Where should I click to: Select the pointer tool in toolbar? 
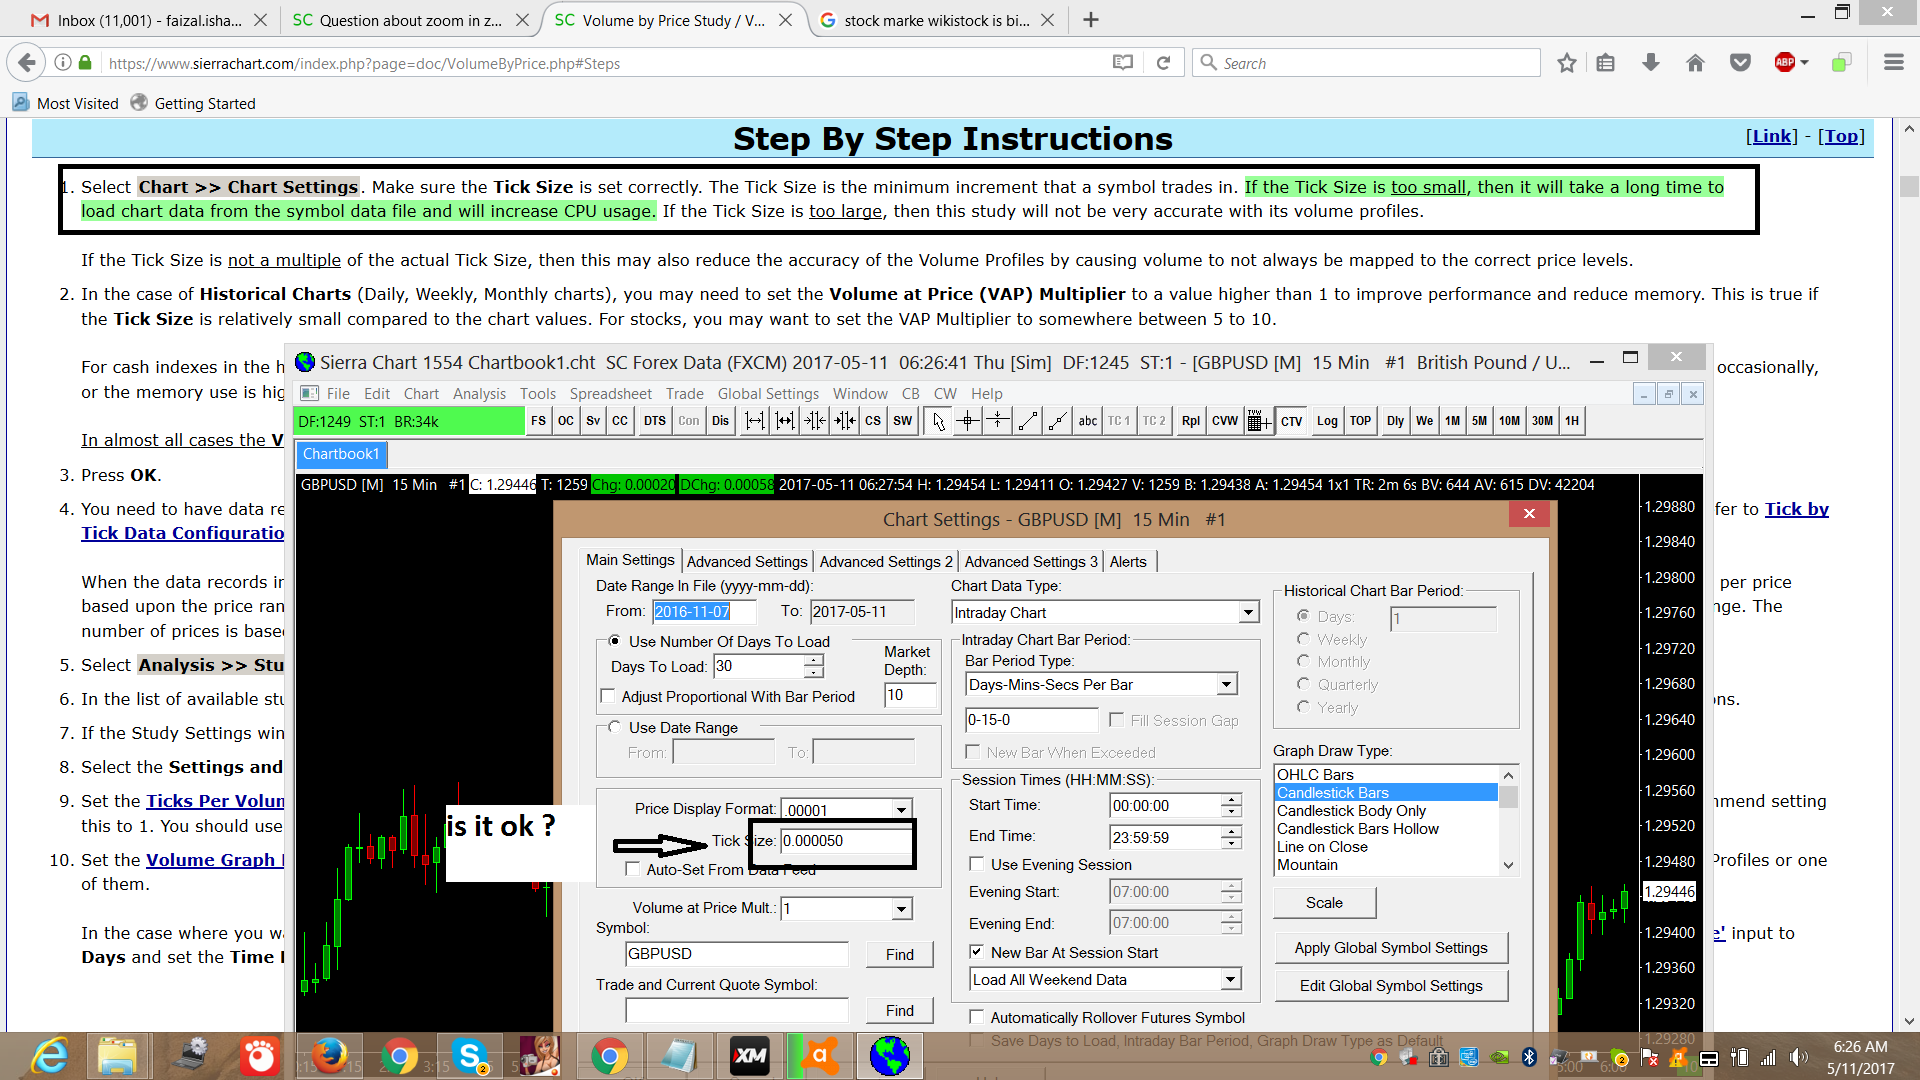pos(938,421)
